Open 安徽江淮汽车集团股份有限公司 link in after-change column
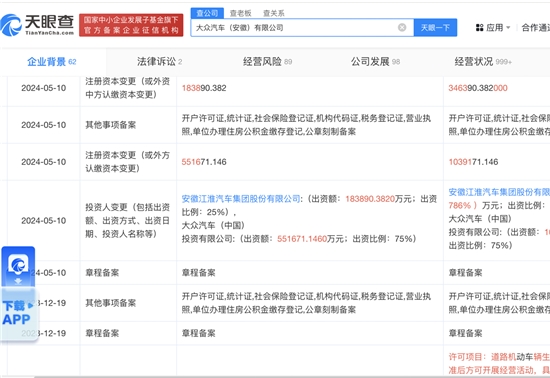 click(x=499, y=192)
